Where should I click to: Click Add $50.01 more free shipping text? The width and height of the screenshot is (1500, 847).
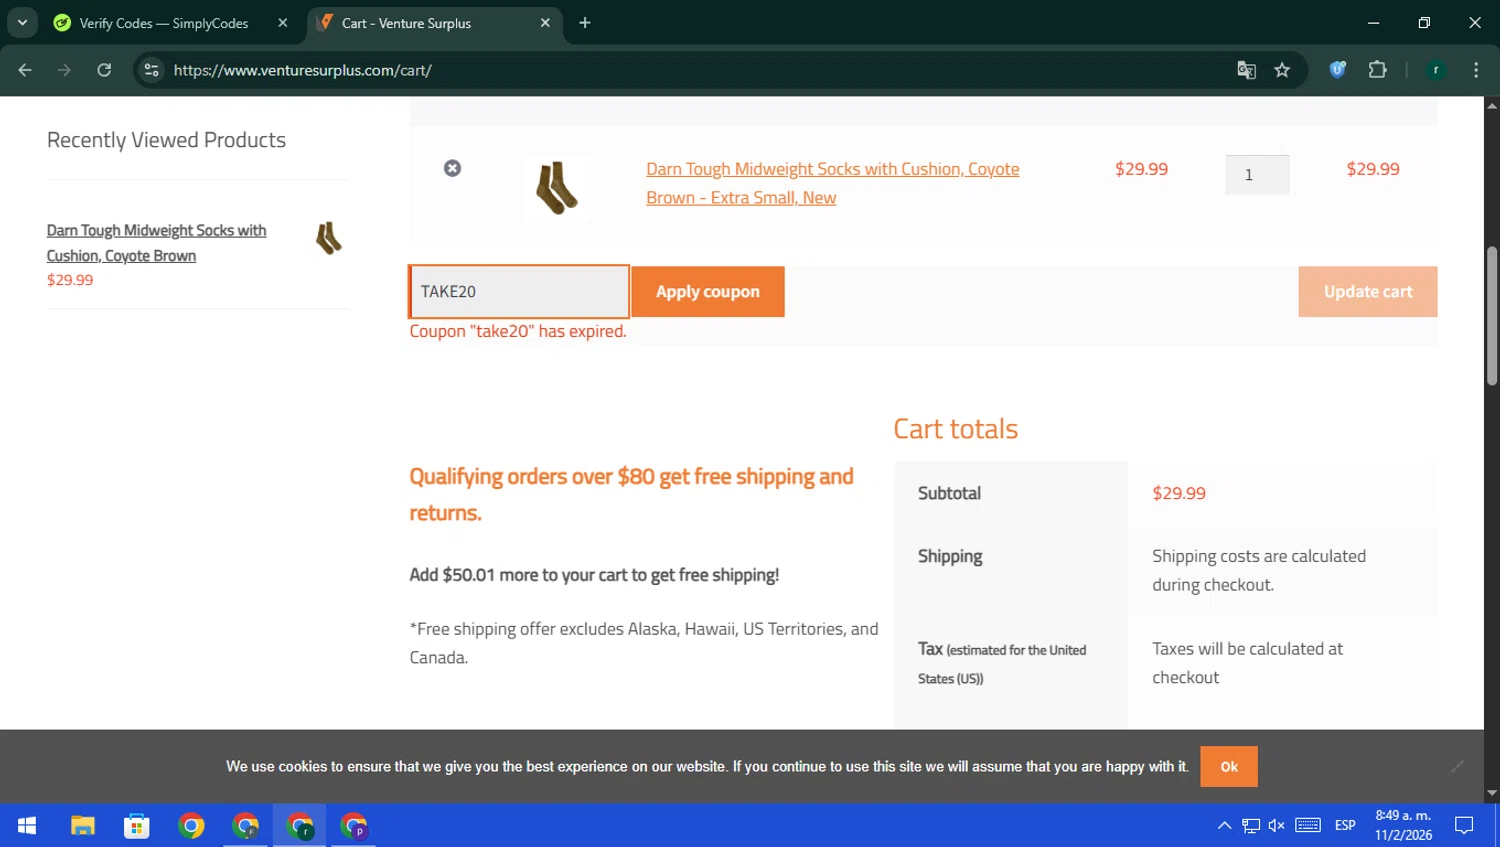[594, 575]
